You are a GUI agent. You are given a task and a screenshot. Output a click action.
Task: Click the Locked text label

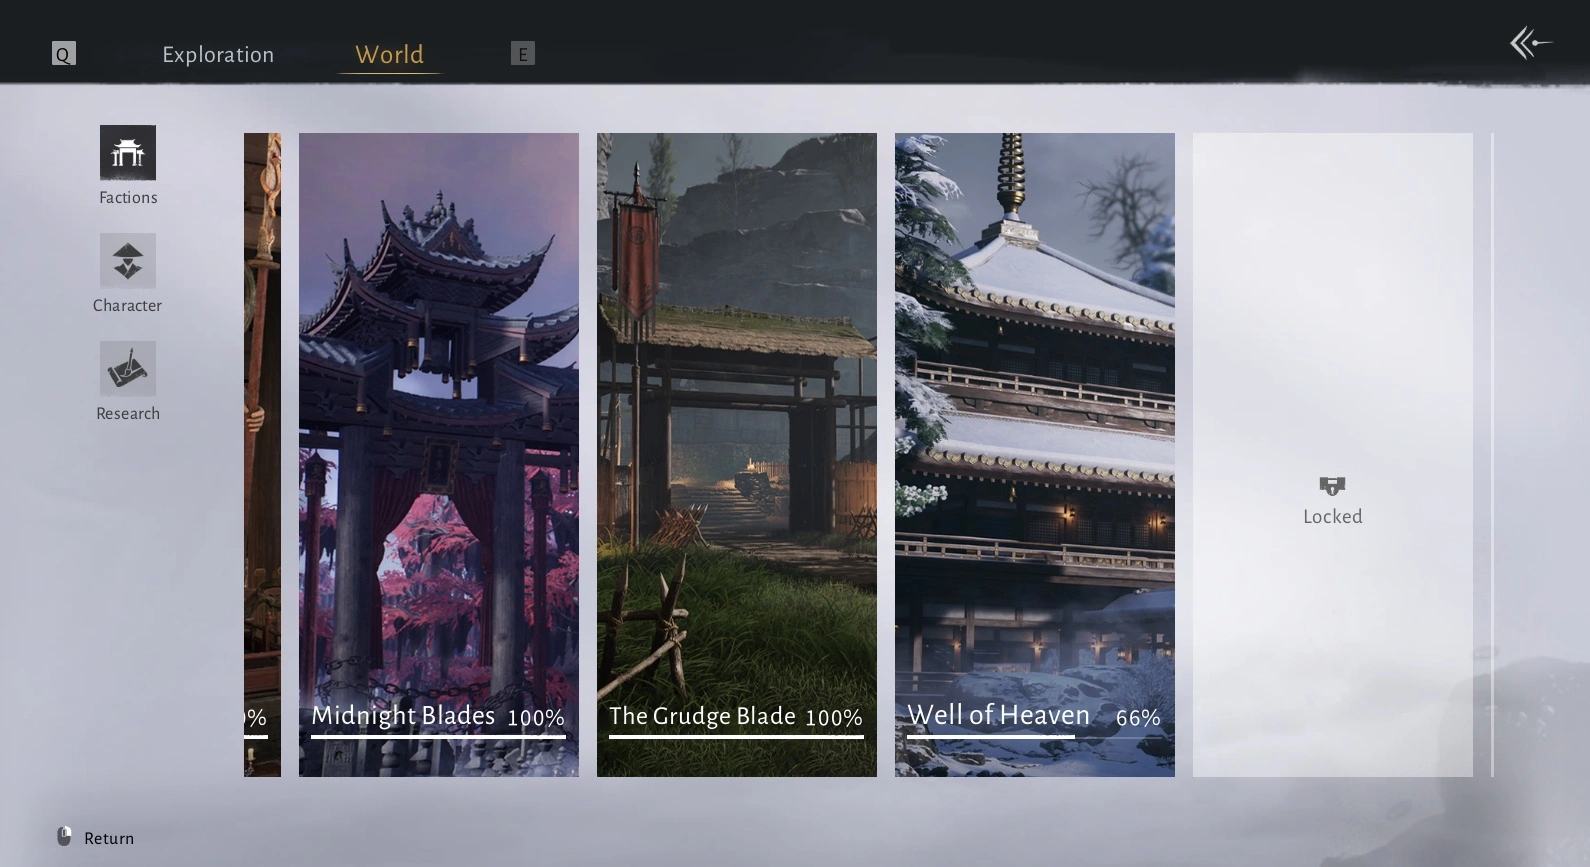1333,517
